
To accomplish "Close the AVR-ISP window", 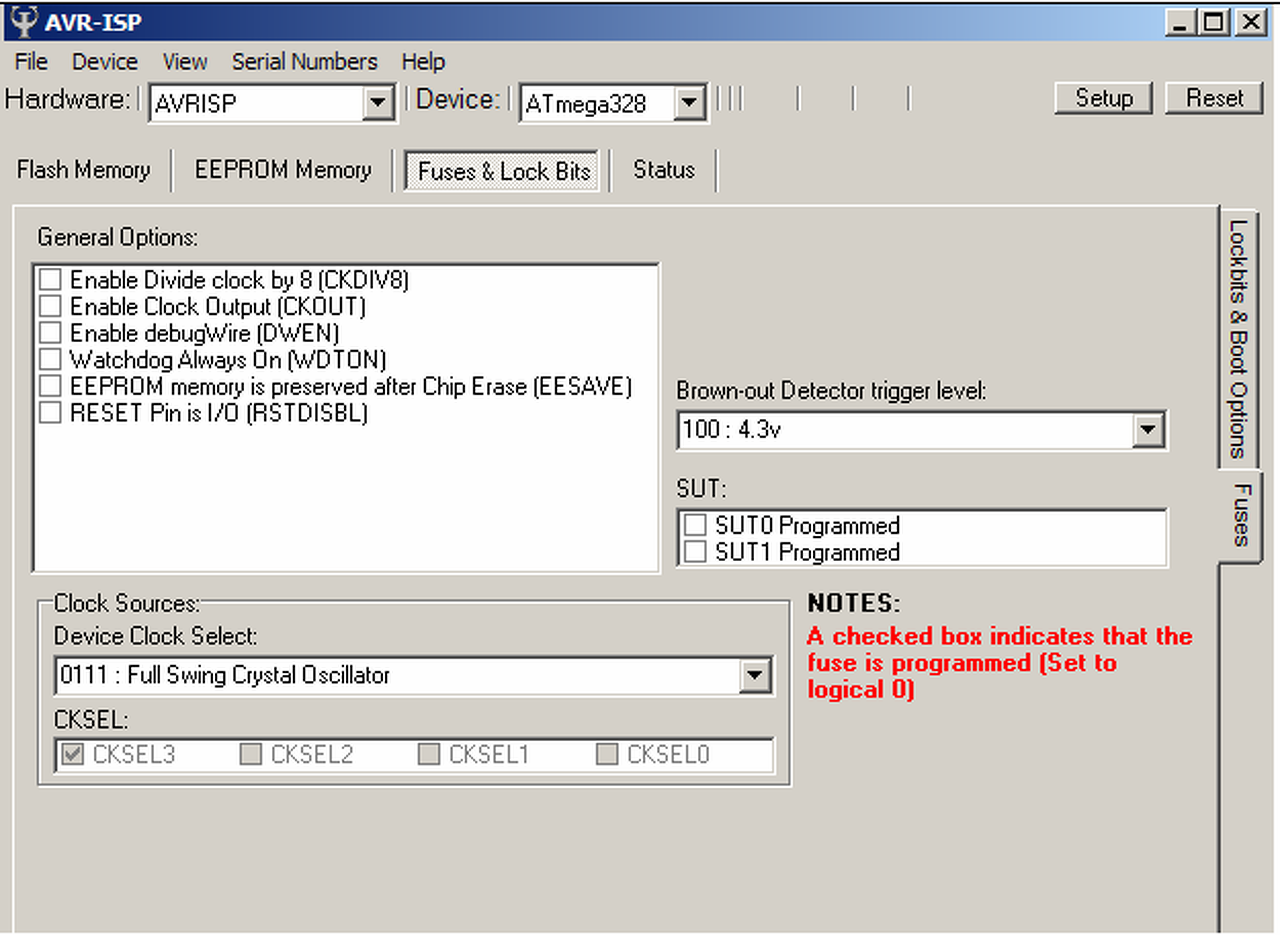I will 1250,21.
